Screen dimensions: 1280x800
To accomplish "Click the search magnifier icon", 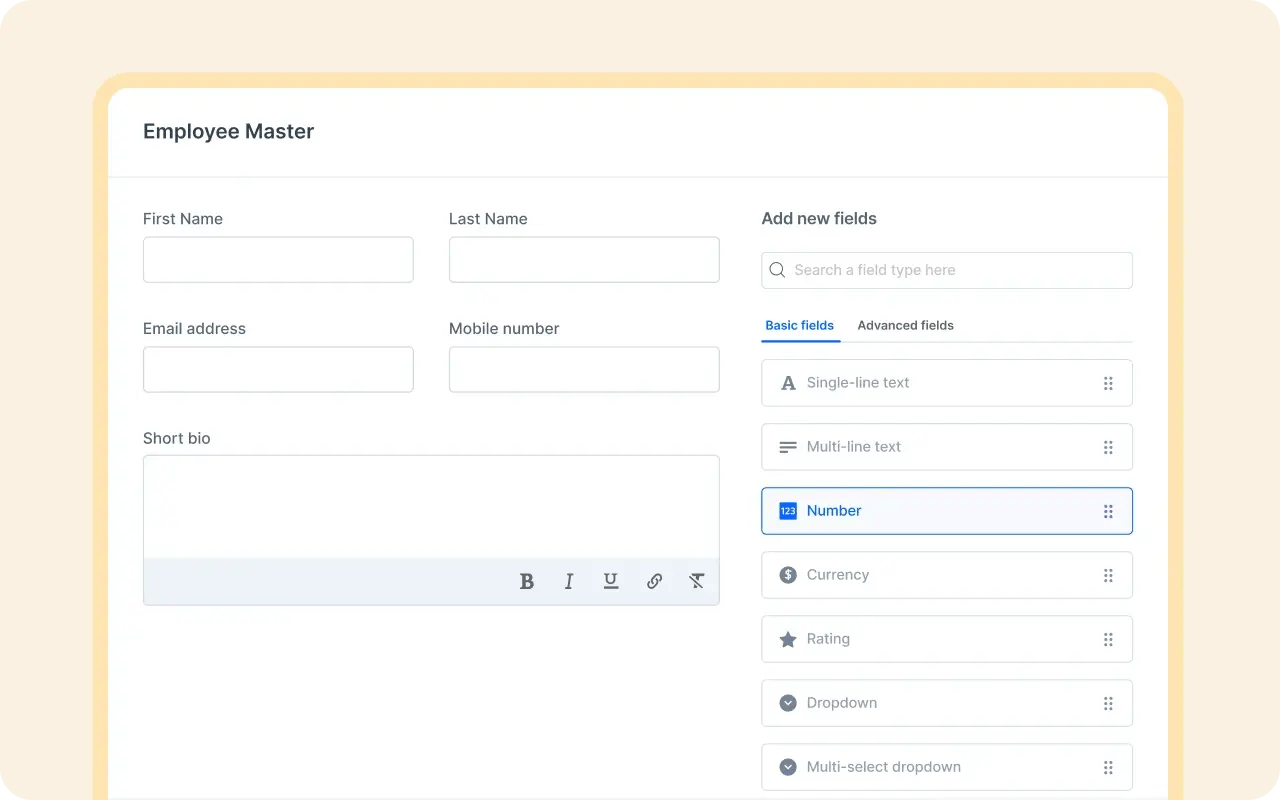I will (x=778, y=270).
